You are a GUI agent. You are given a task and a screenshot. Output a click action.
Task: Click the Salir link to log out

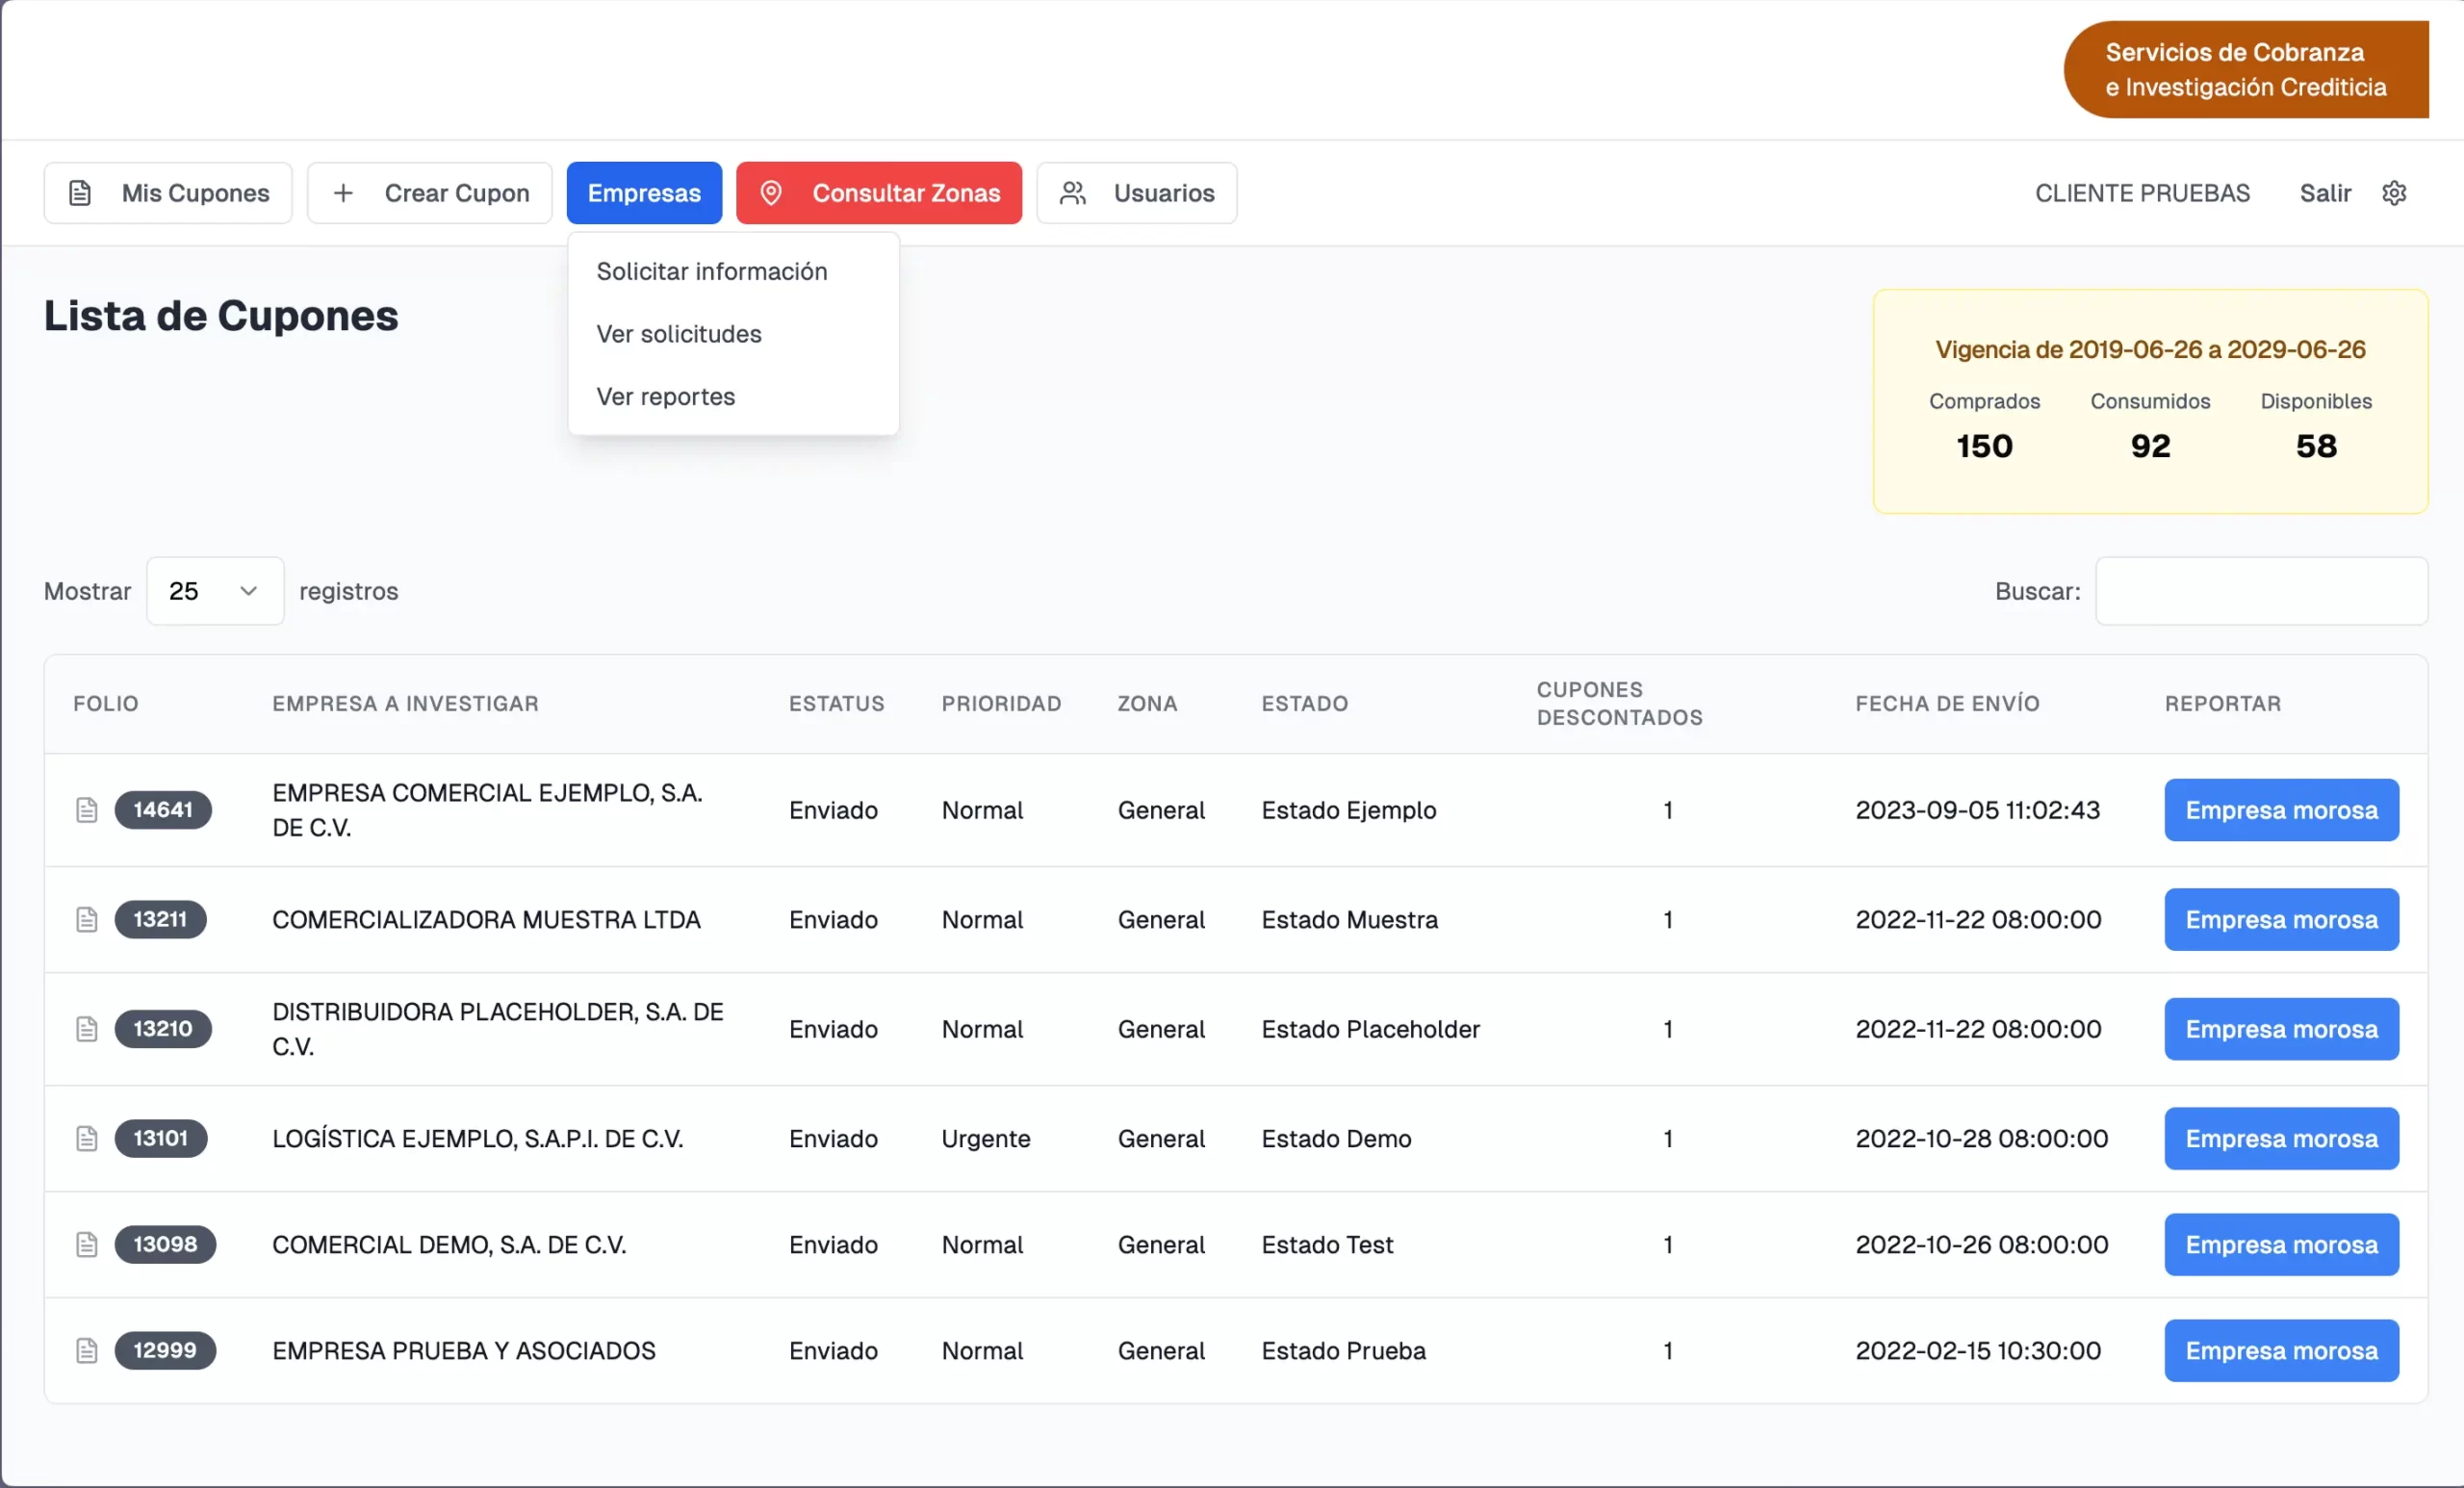2324,193
